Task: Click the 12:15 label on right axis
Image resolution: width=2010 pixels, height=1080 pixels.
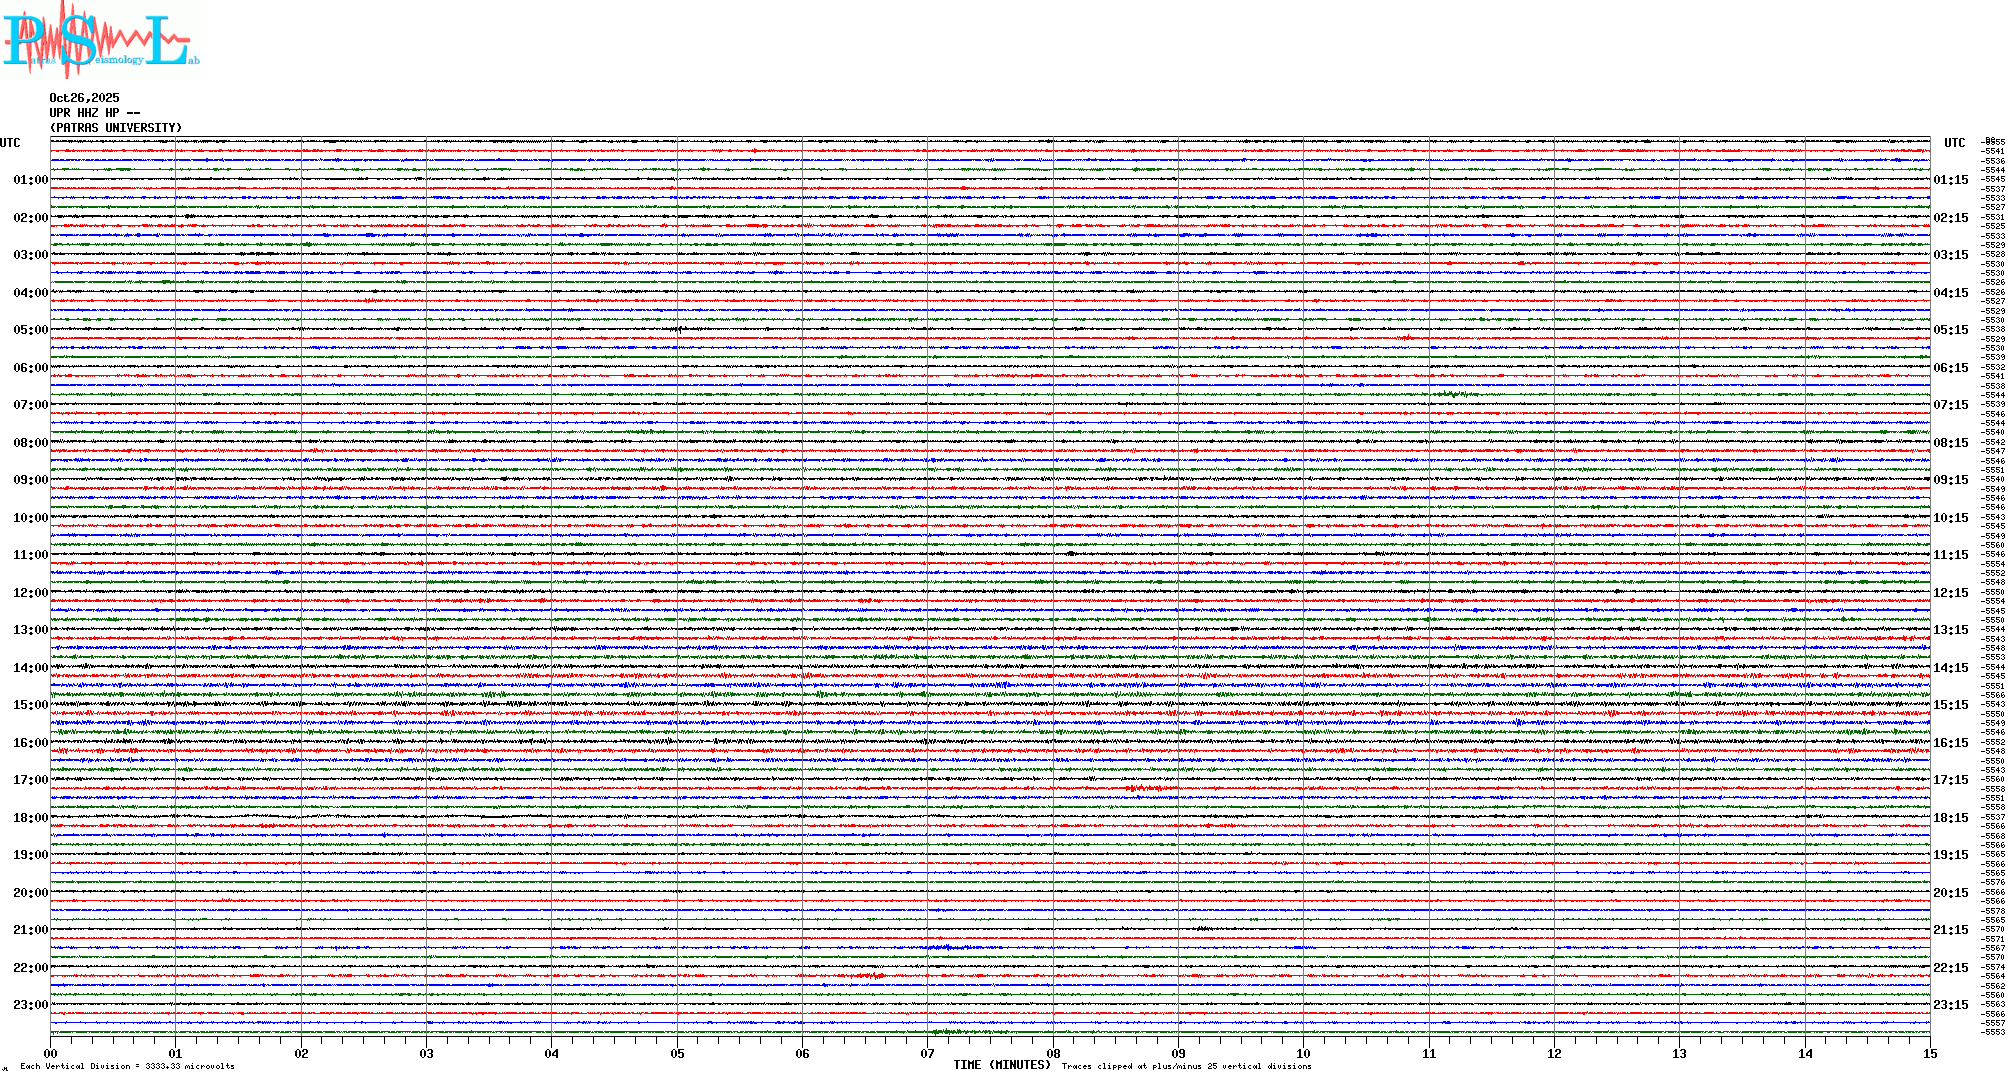Action: point(1950,593)
